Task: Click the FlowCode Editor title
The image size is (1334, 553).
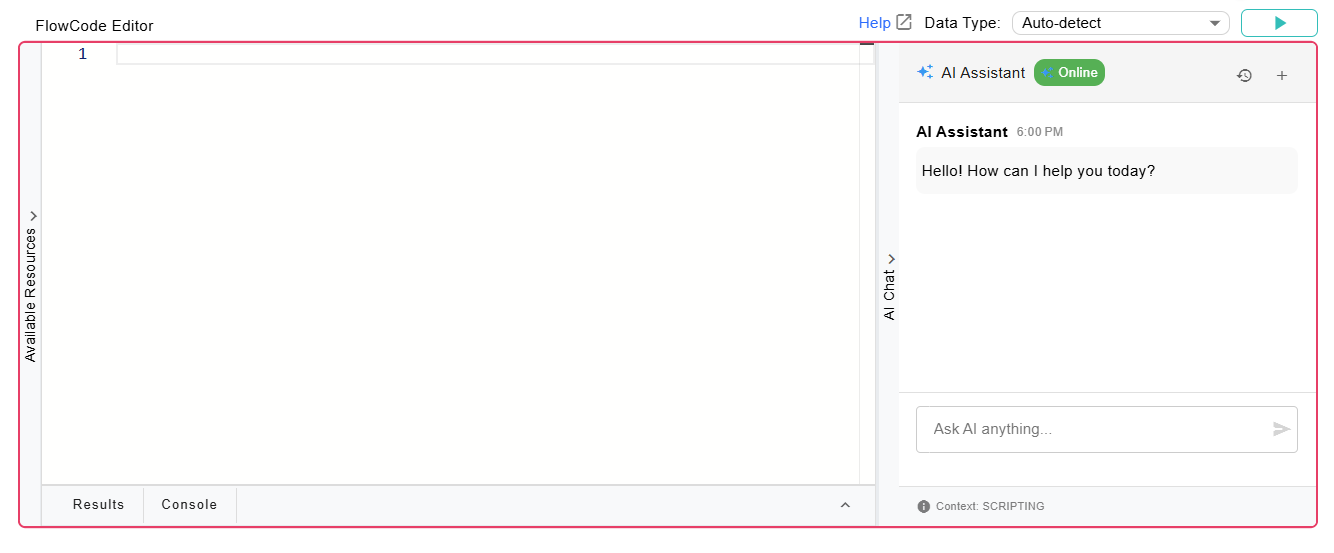Action: point(95,26)
